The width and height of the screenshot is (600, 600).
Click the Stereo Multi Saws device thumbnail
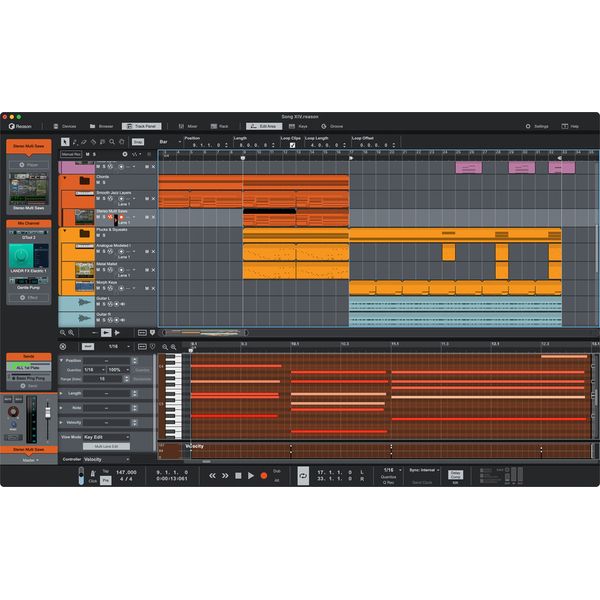coord(29,189)
